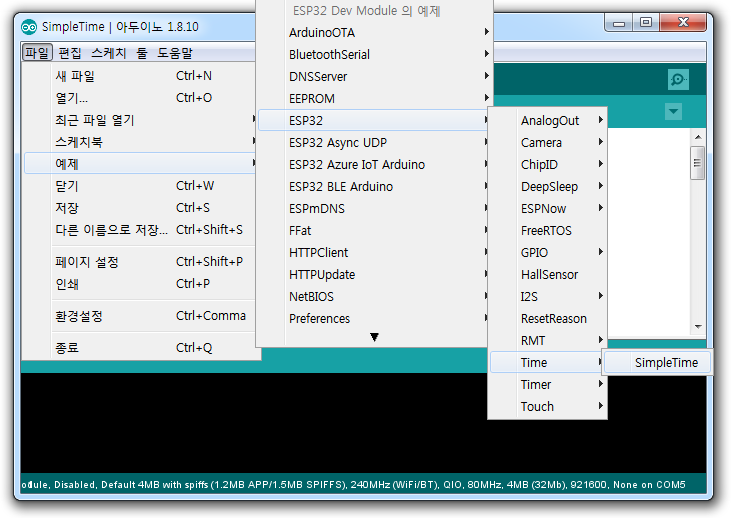The image size is (734, 518).
Task: Choose 새 파일 from the file menu
Action: 140,76
